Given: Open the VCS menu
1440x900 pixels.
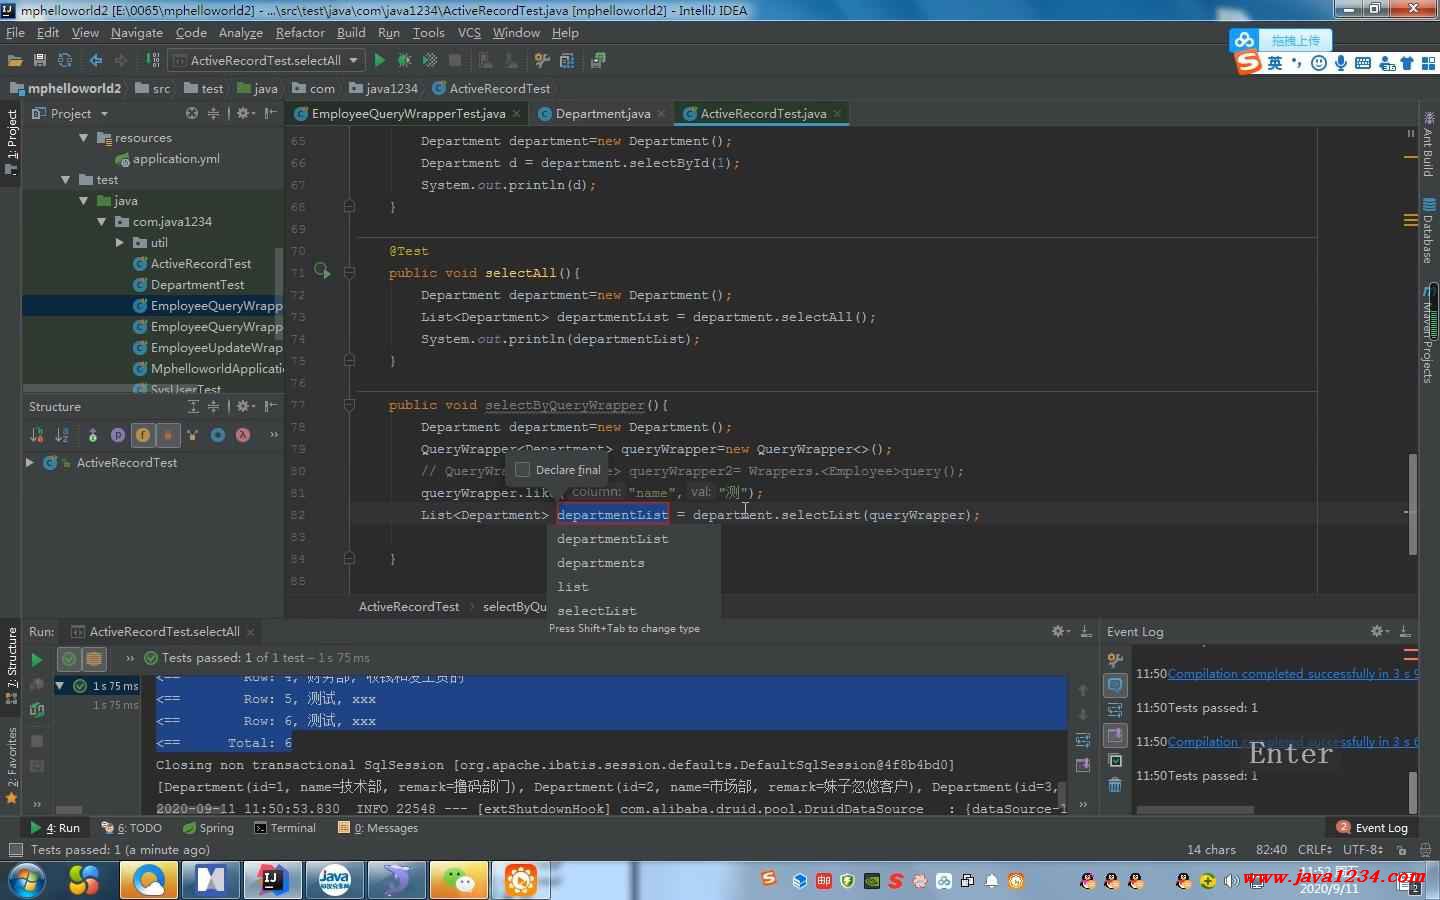Looking at the screenshot, I should tap(469, 33).
